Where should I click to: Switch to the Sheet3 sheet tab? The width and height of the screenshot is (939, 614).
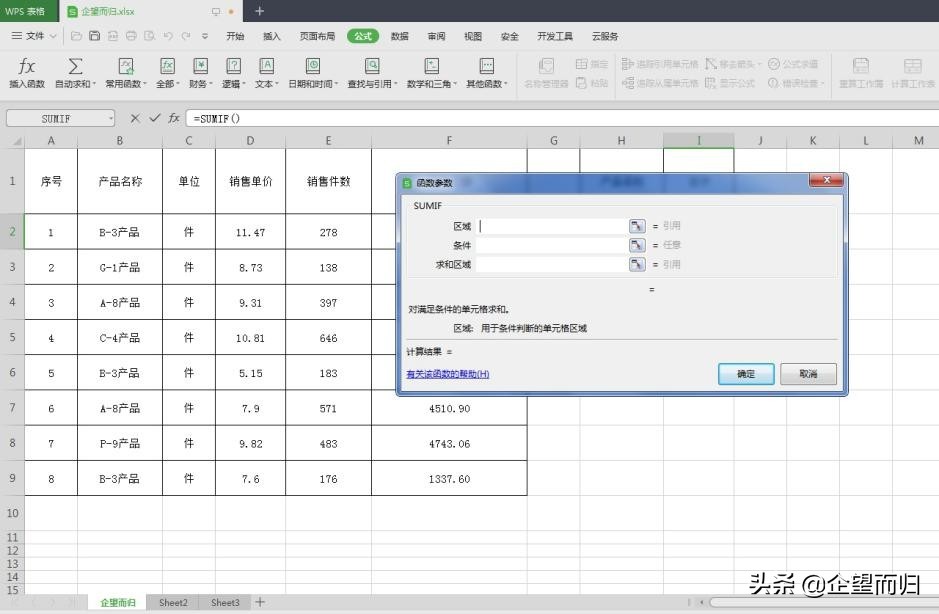225,603
